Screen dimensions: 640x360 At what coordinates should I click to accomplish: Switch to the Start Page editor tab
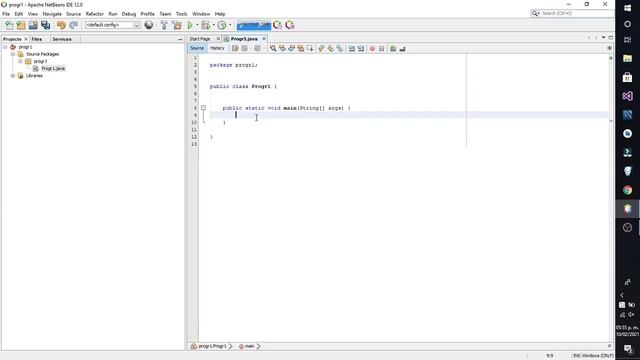tap(200, 39)
